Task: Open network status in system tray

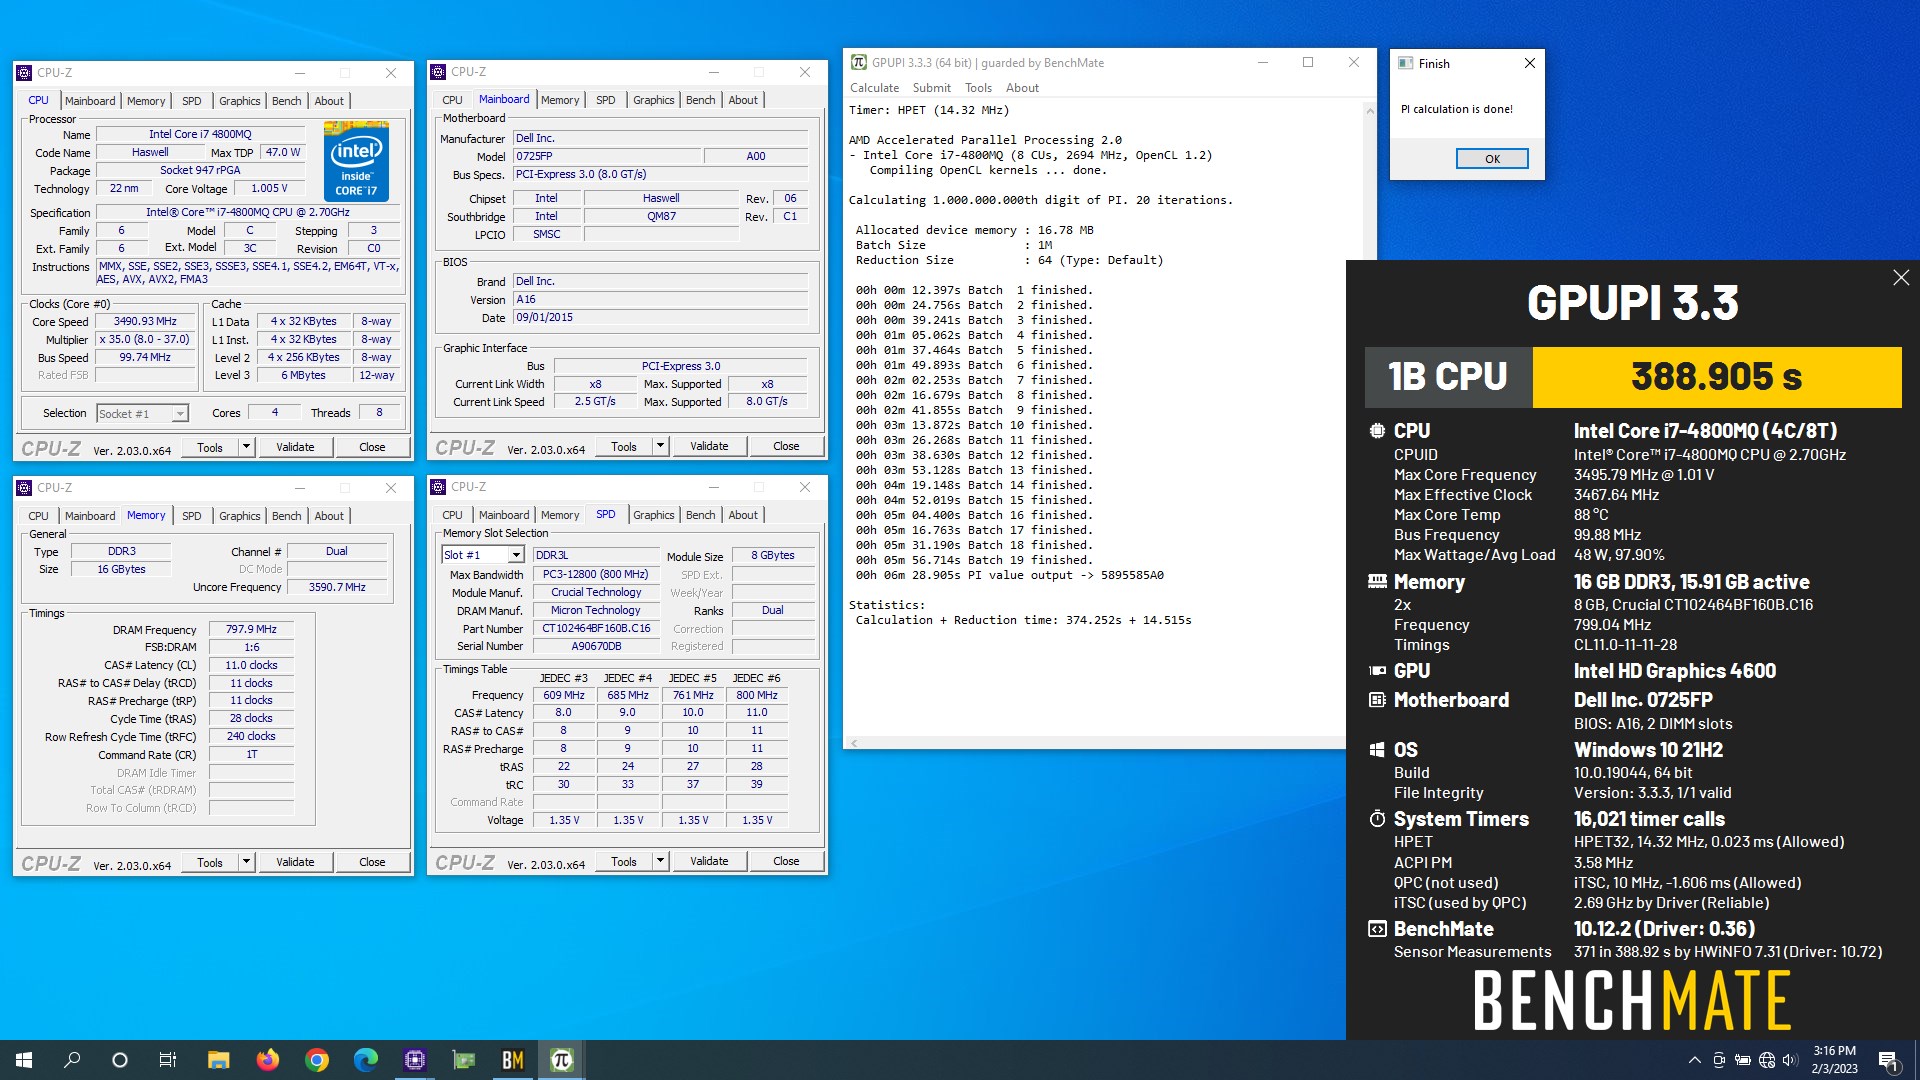Action: (1766, 1060)
